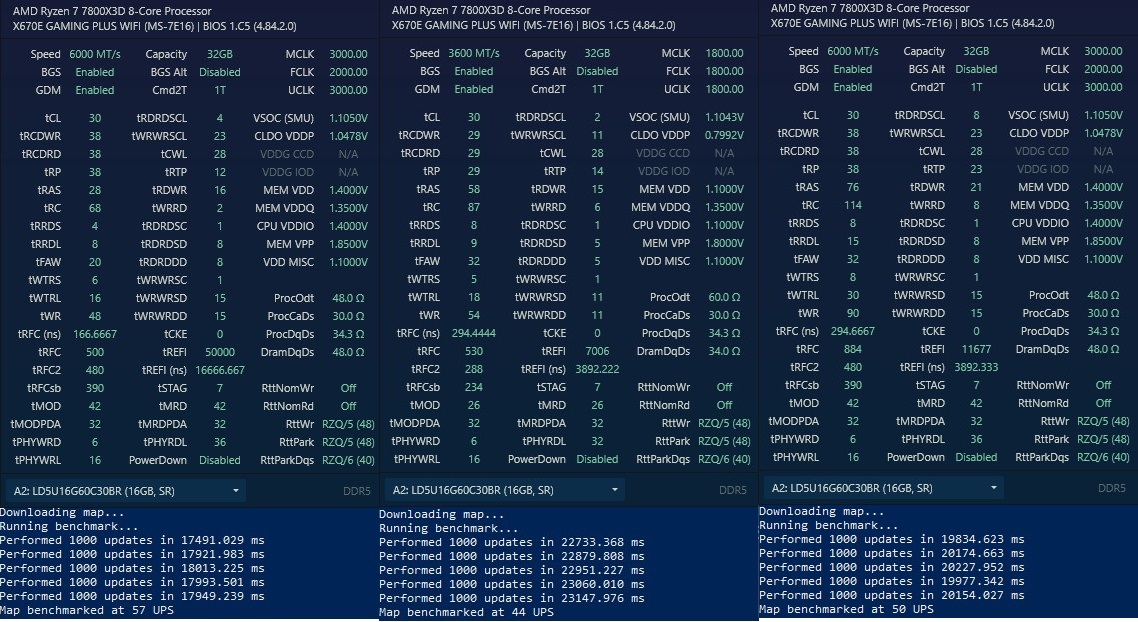Click the tRFC (ns) value 294.6667

pos(853,331)
